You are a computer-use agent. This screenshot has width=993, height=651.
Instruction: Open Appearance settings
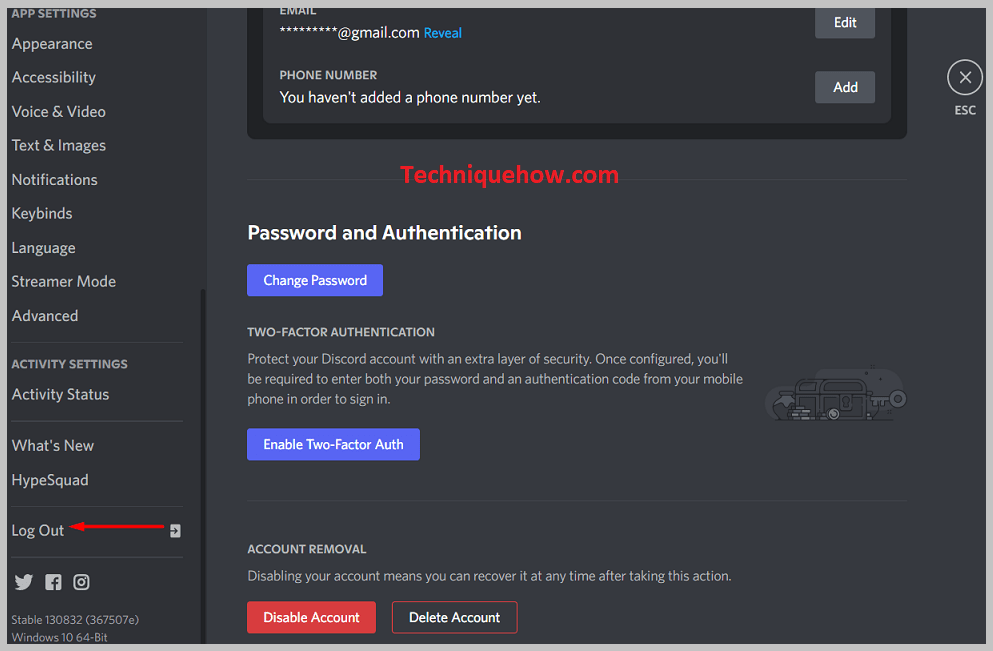(x=52, y=44)
